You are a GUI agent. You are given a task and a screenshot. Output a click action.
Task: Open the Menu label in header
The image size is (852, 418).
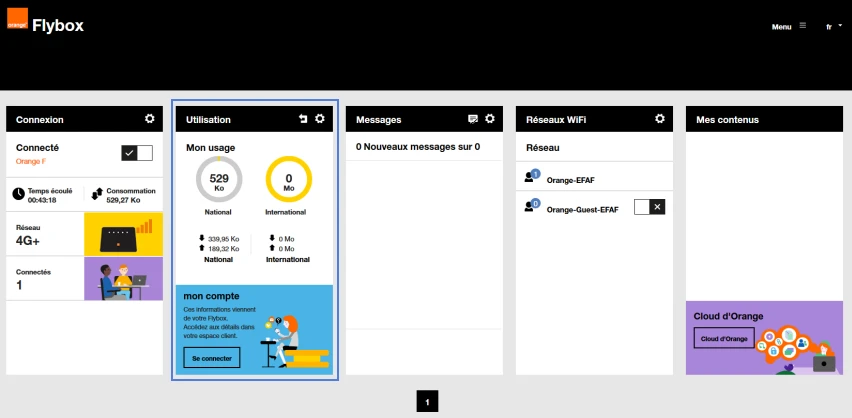point(781,27)
